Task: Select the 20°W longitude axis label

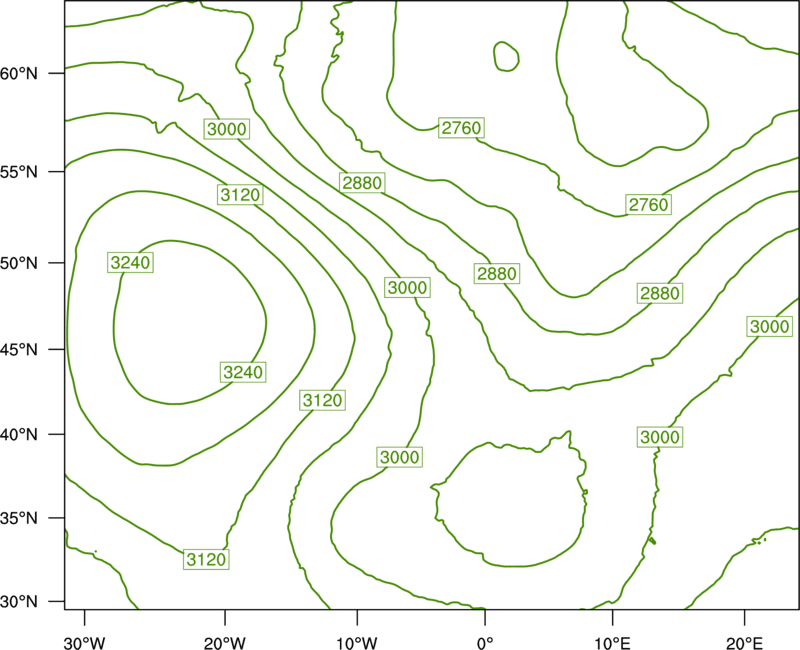Action: coord(224,643)
